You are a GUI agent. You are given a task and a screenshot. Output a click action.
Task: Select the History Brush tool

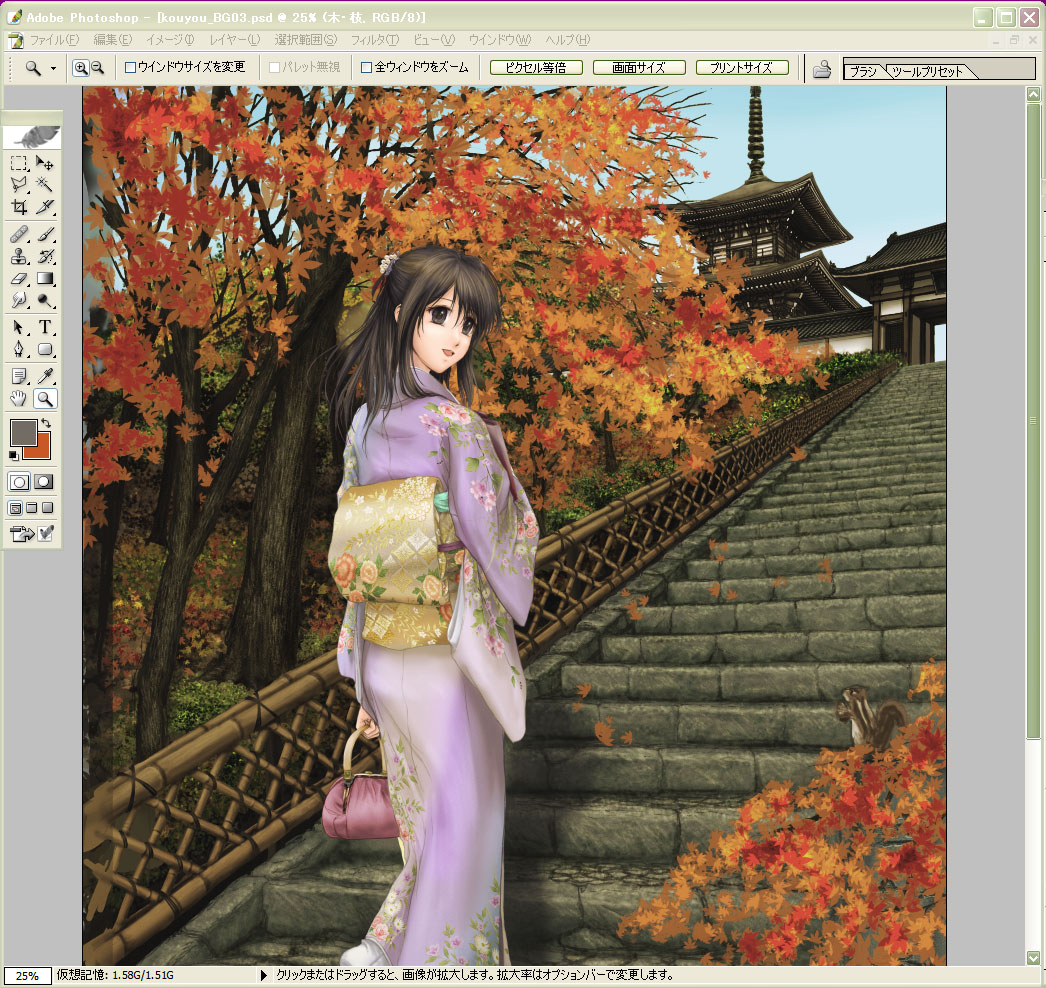point(45,256)
